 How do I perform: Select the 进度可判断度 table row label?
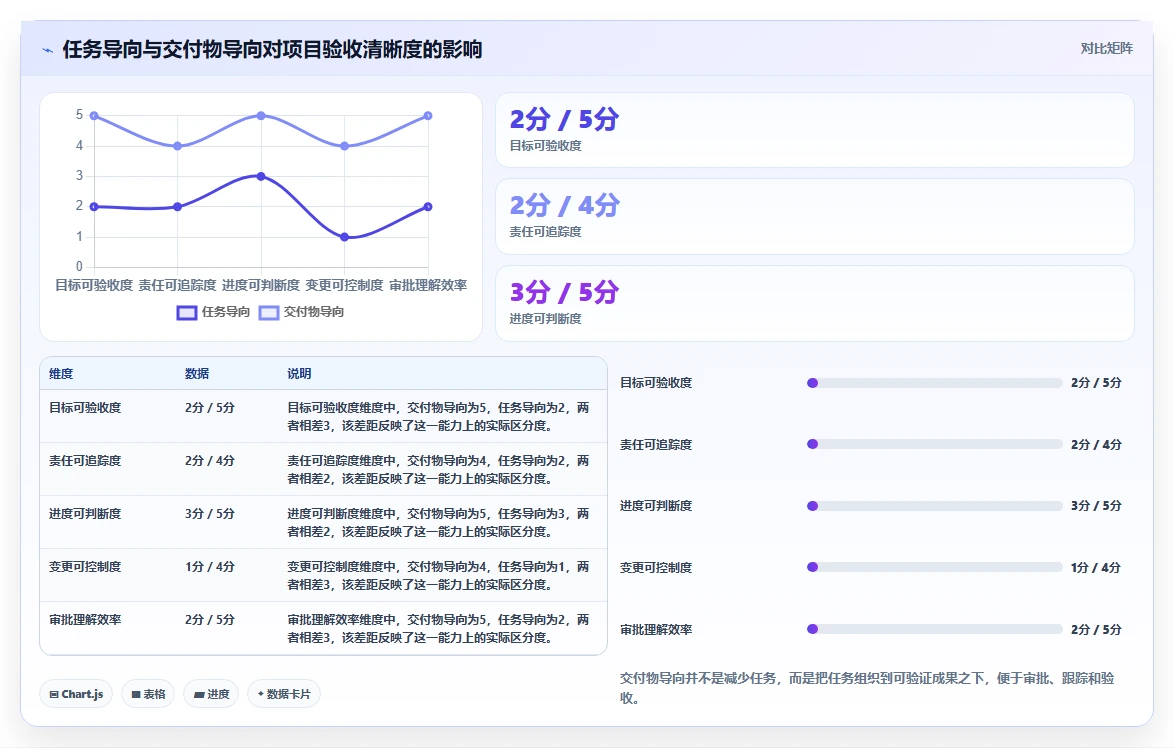click(85, 514)
